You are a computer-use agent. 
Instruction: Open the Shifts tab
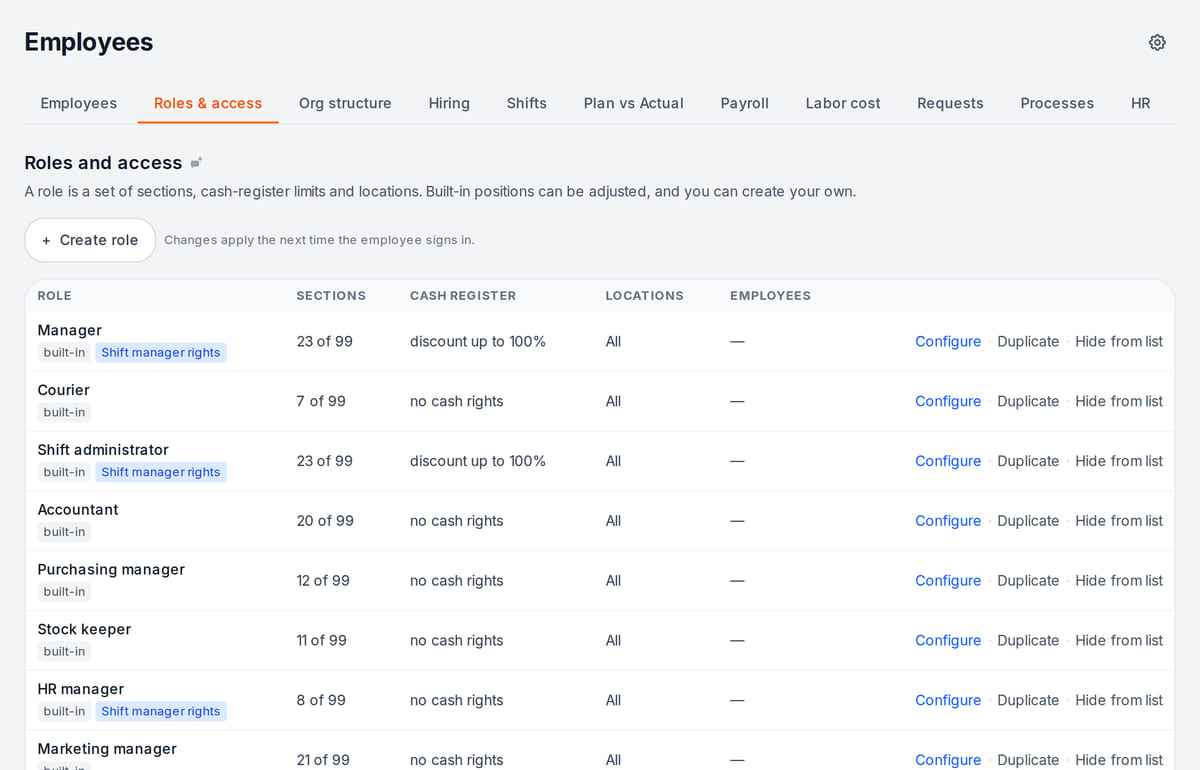tap(527, 103)
